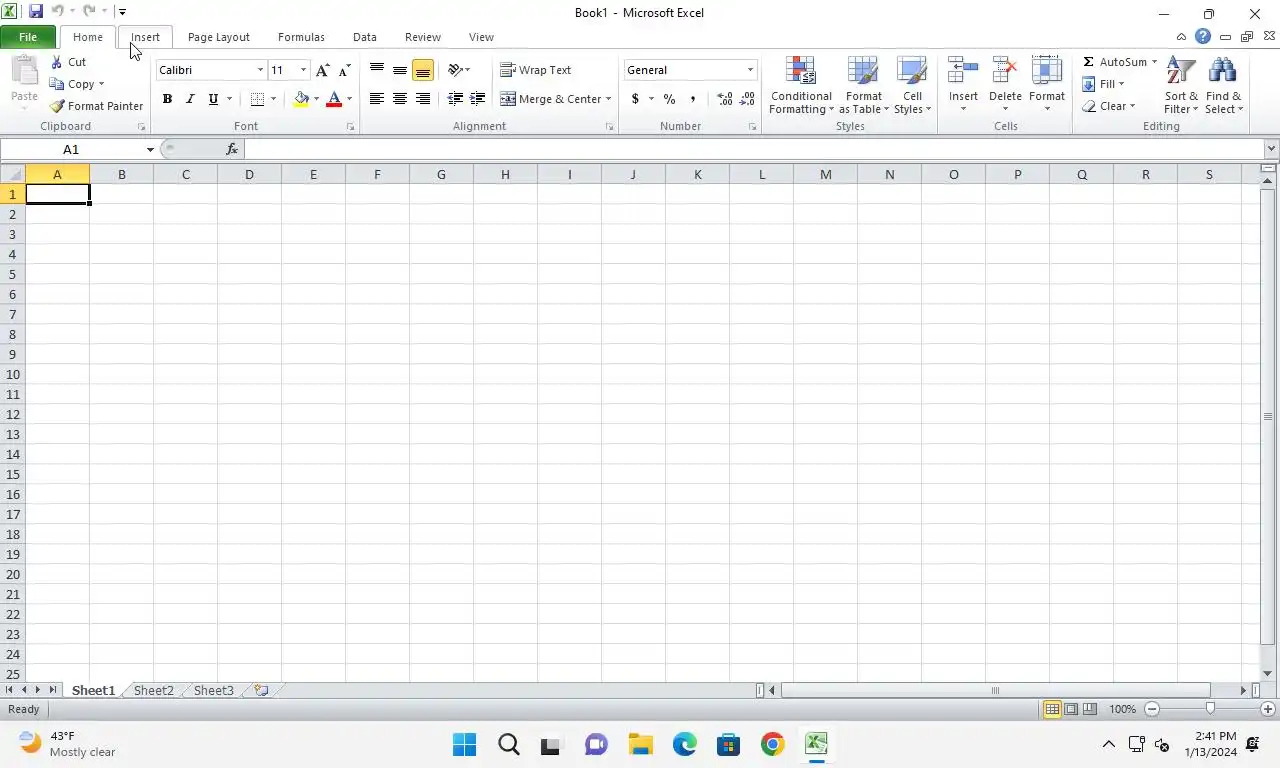Open the font size dropdown
Screen dimensions: 1280x768
[303, 70]
